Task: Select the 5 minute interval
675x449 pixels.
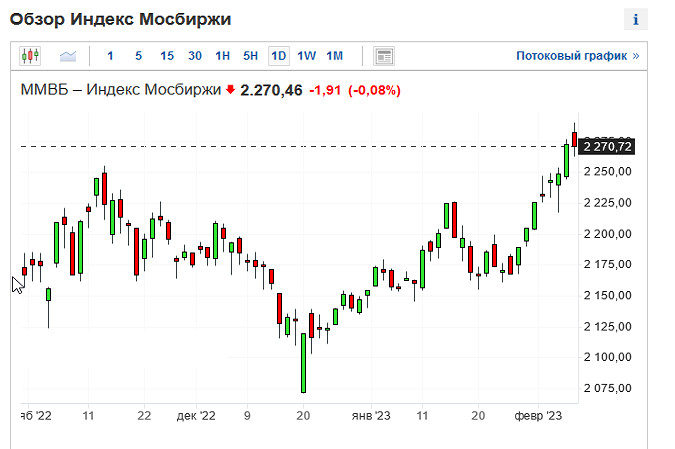Action: (x=138, y=56)
